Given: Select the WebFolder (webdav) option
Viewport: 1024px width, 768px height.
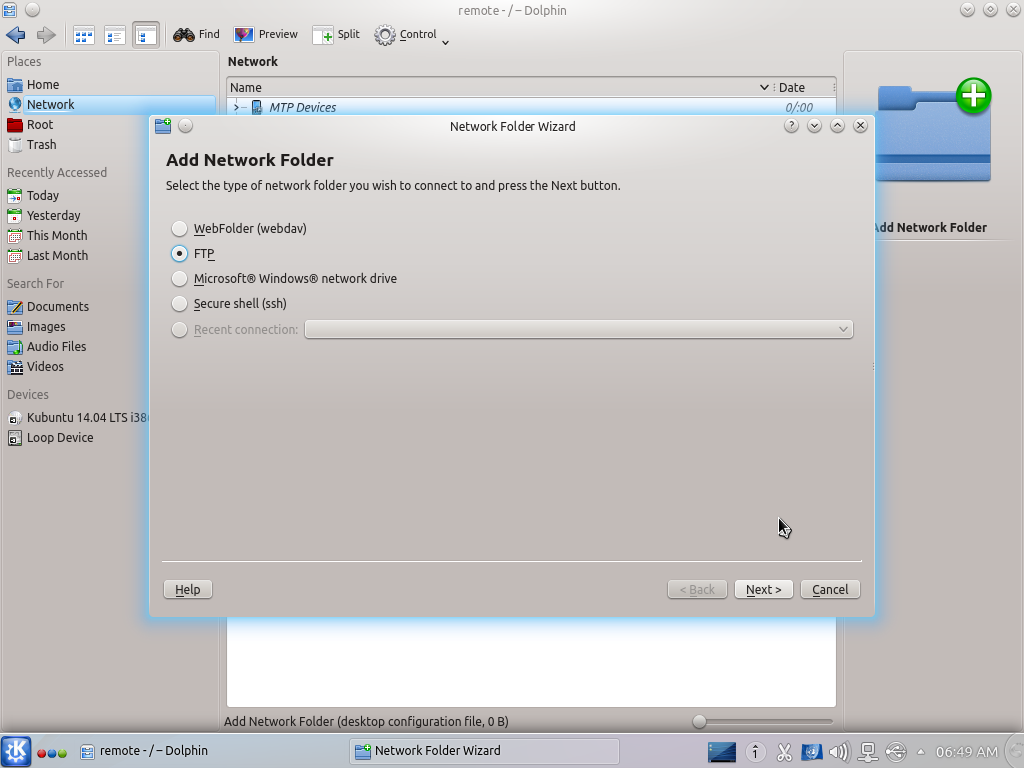Looking at the screenshot, I should point(239,229).
